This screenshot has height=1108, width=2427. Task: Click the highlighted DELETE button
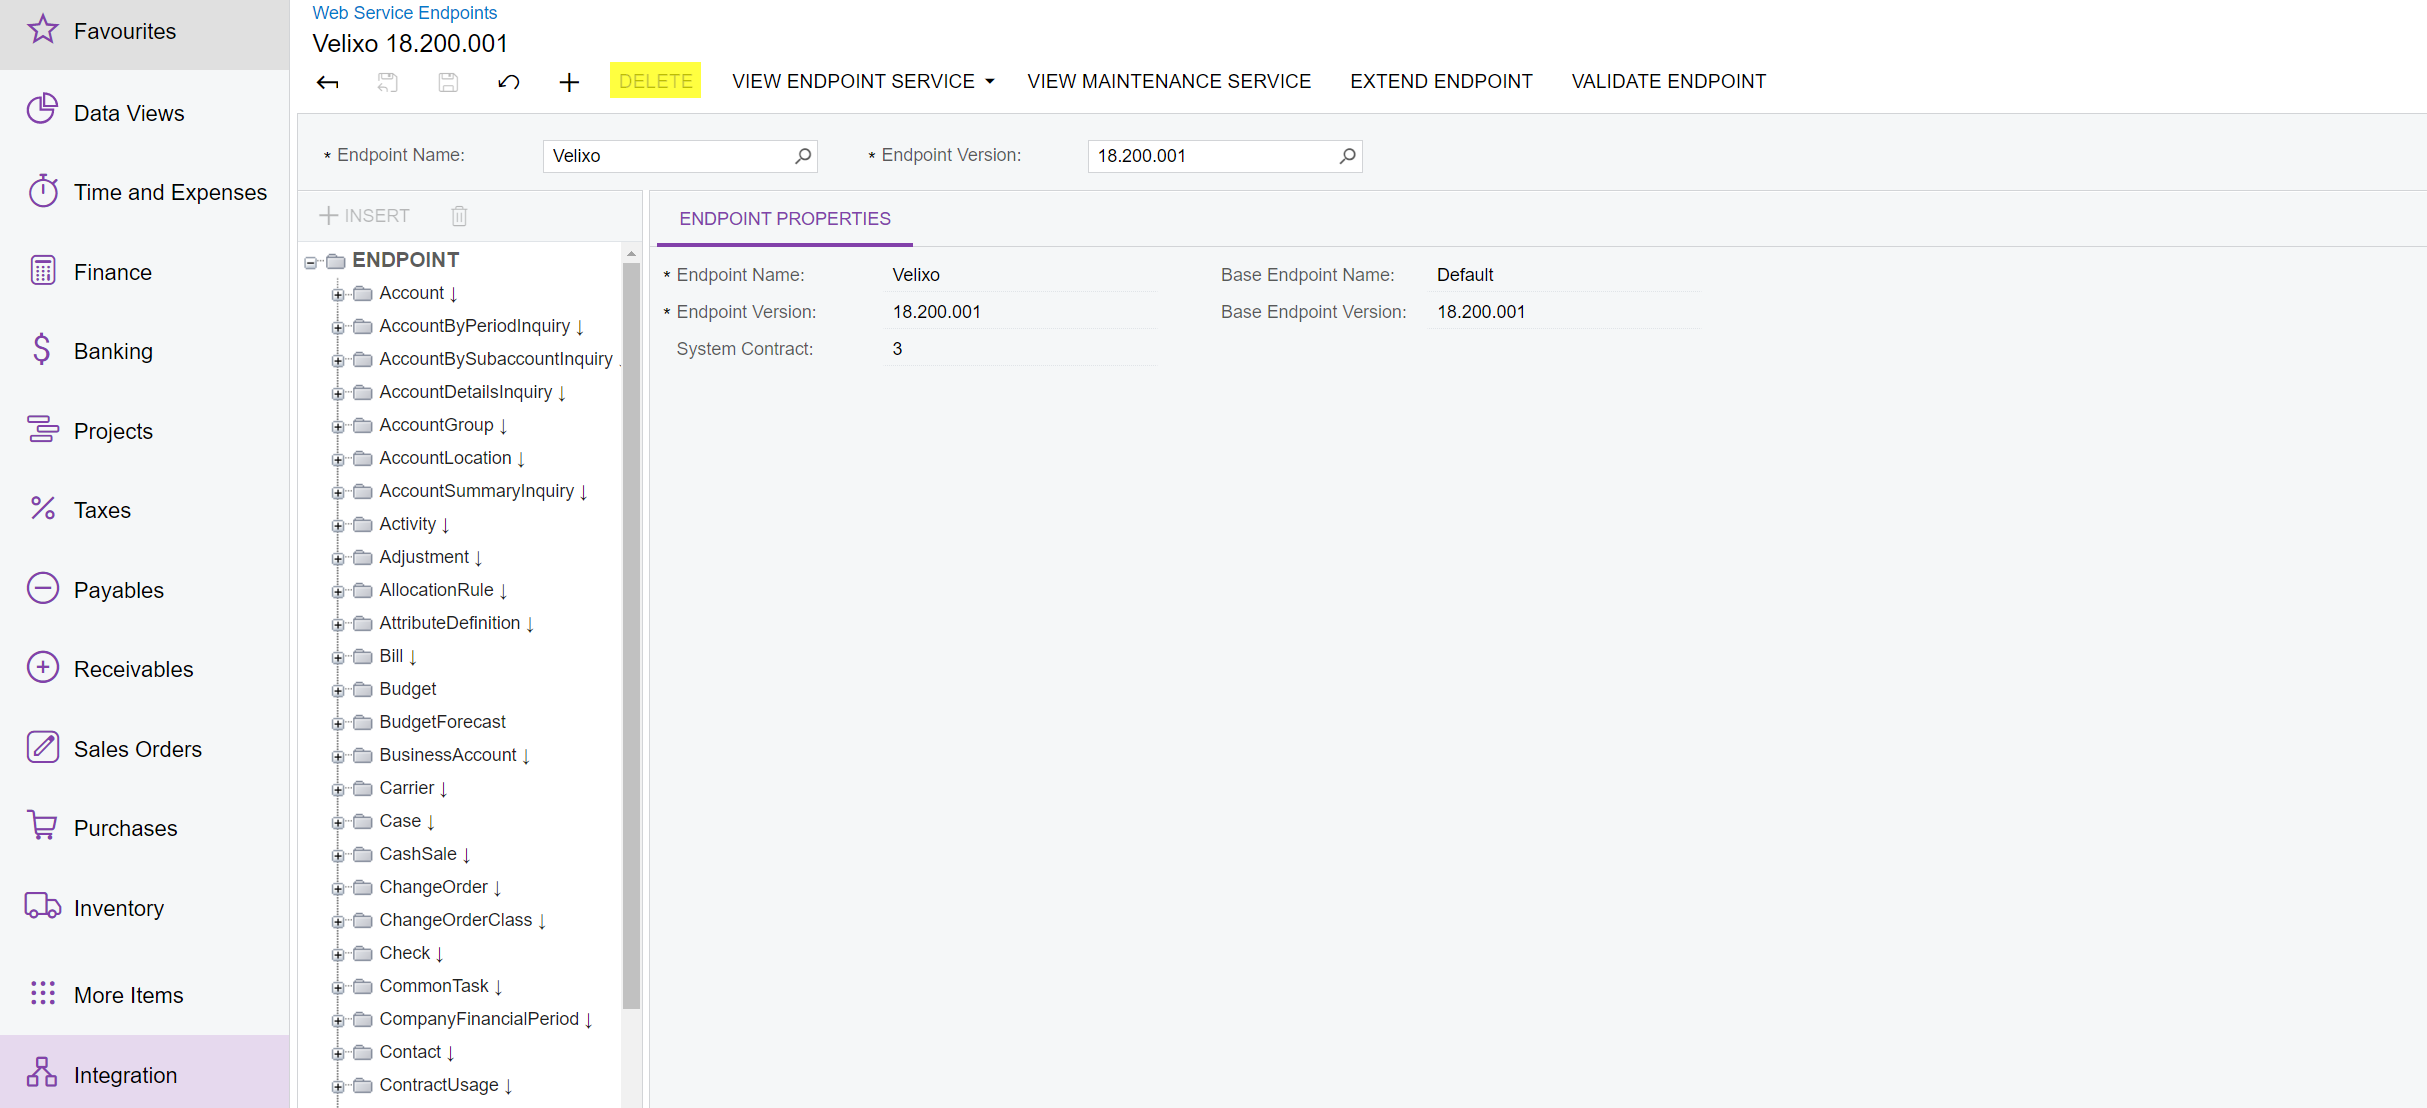tap(656, 81)
